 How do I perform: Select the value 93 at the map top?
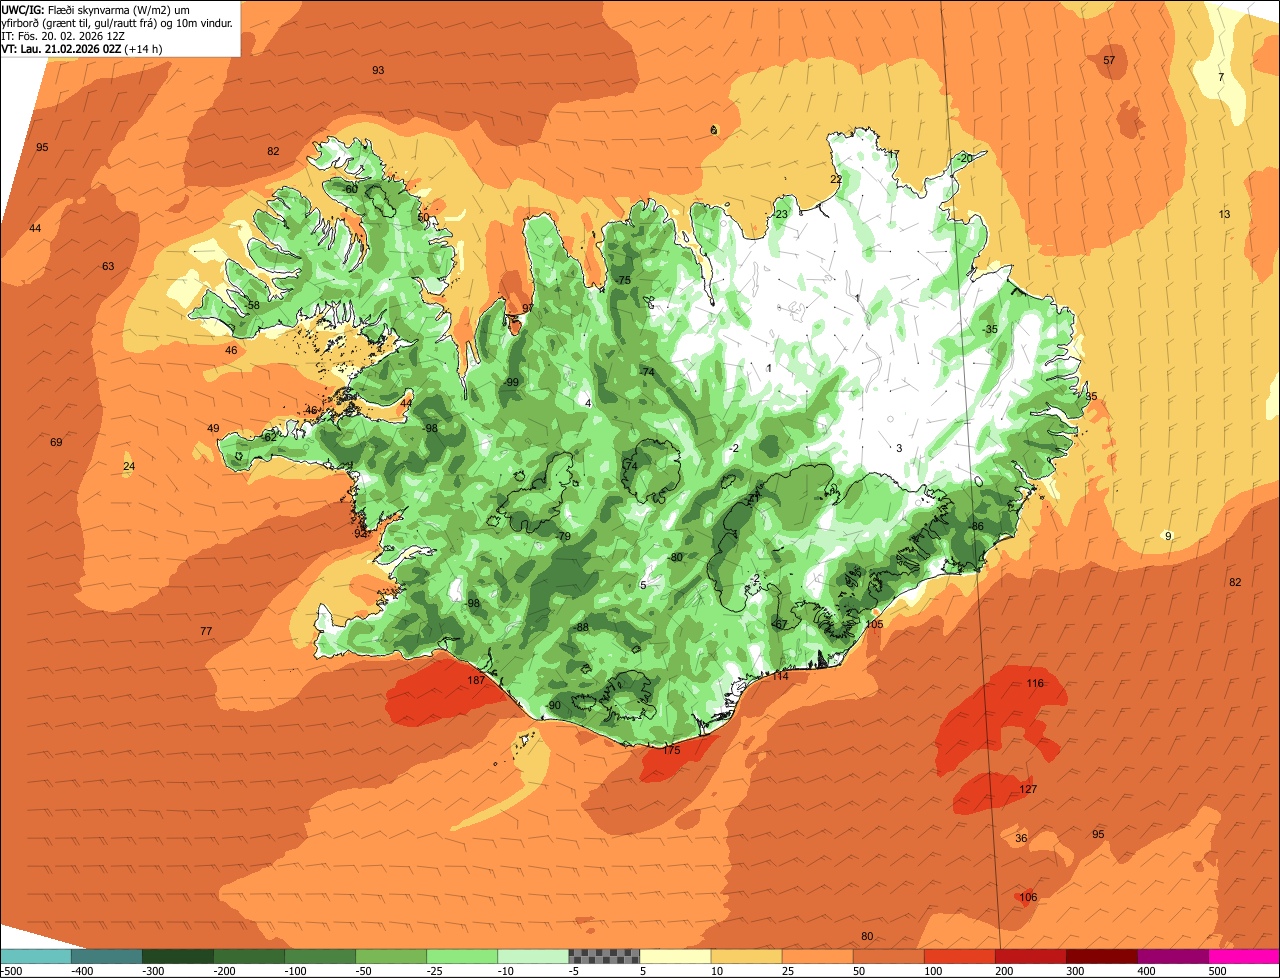378,70
